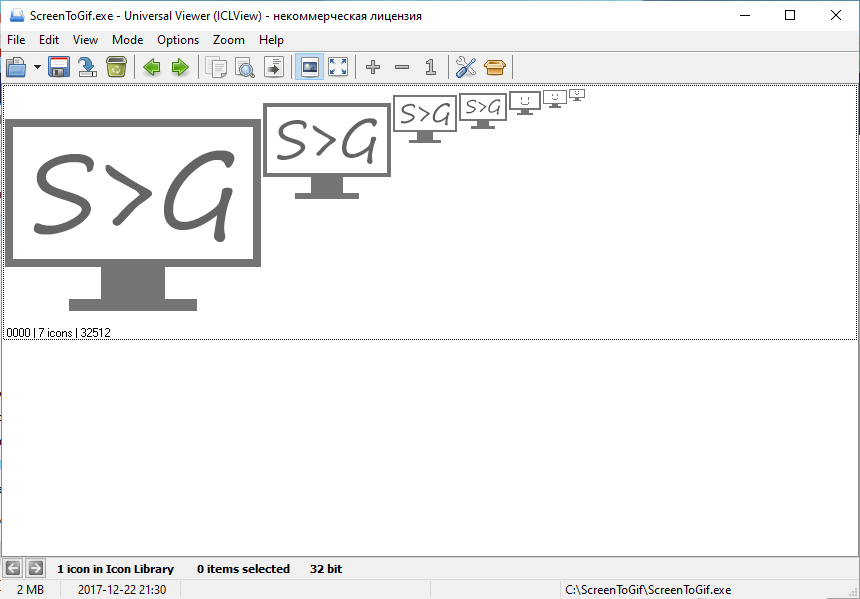Click status bar right arrow button
860x599 pixels.
click(36, 569)
